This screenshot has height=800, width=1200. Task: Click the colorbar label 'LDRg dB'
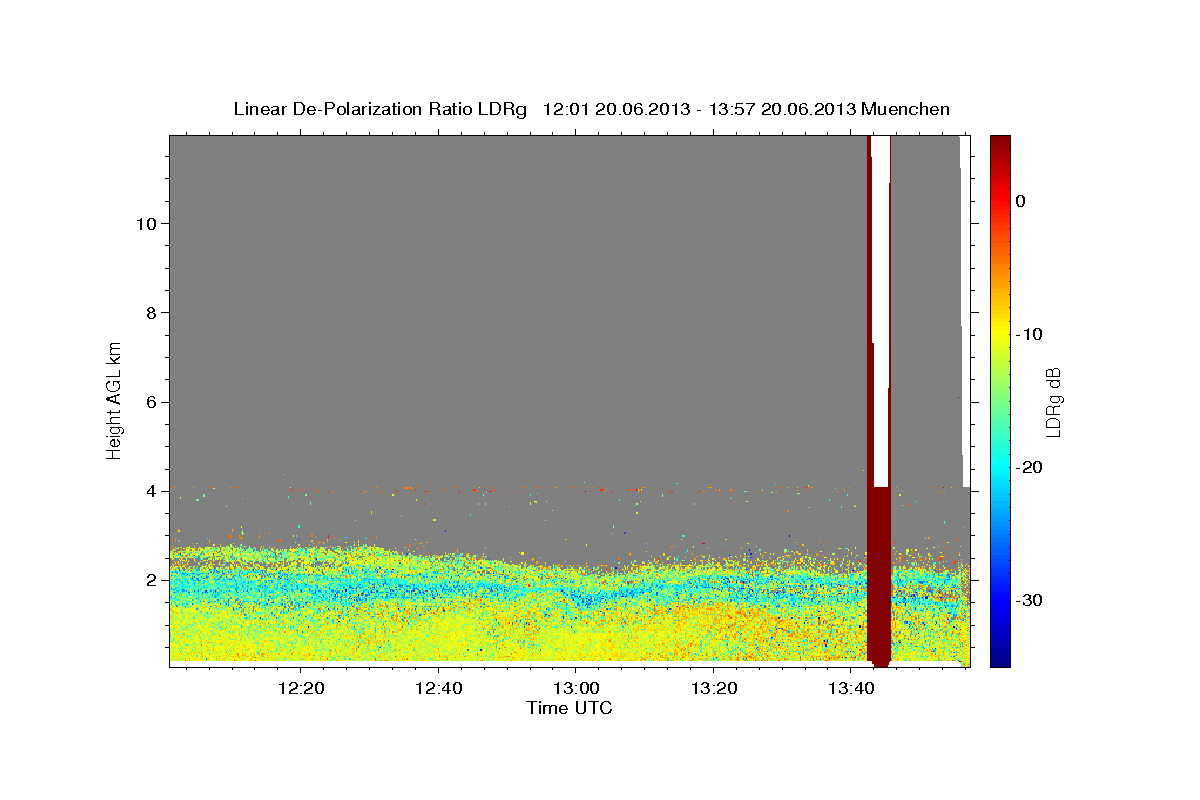point(1053,400)
